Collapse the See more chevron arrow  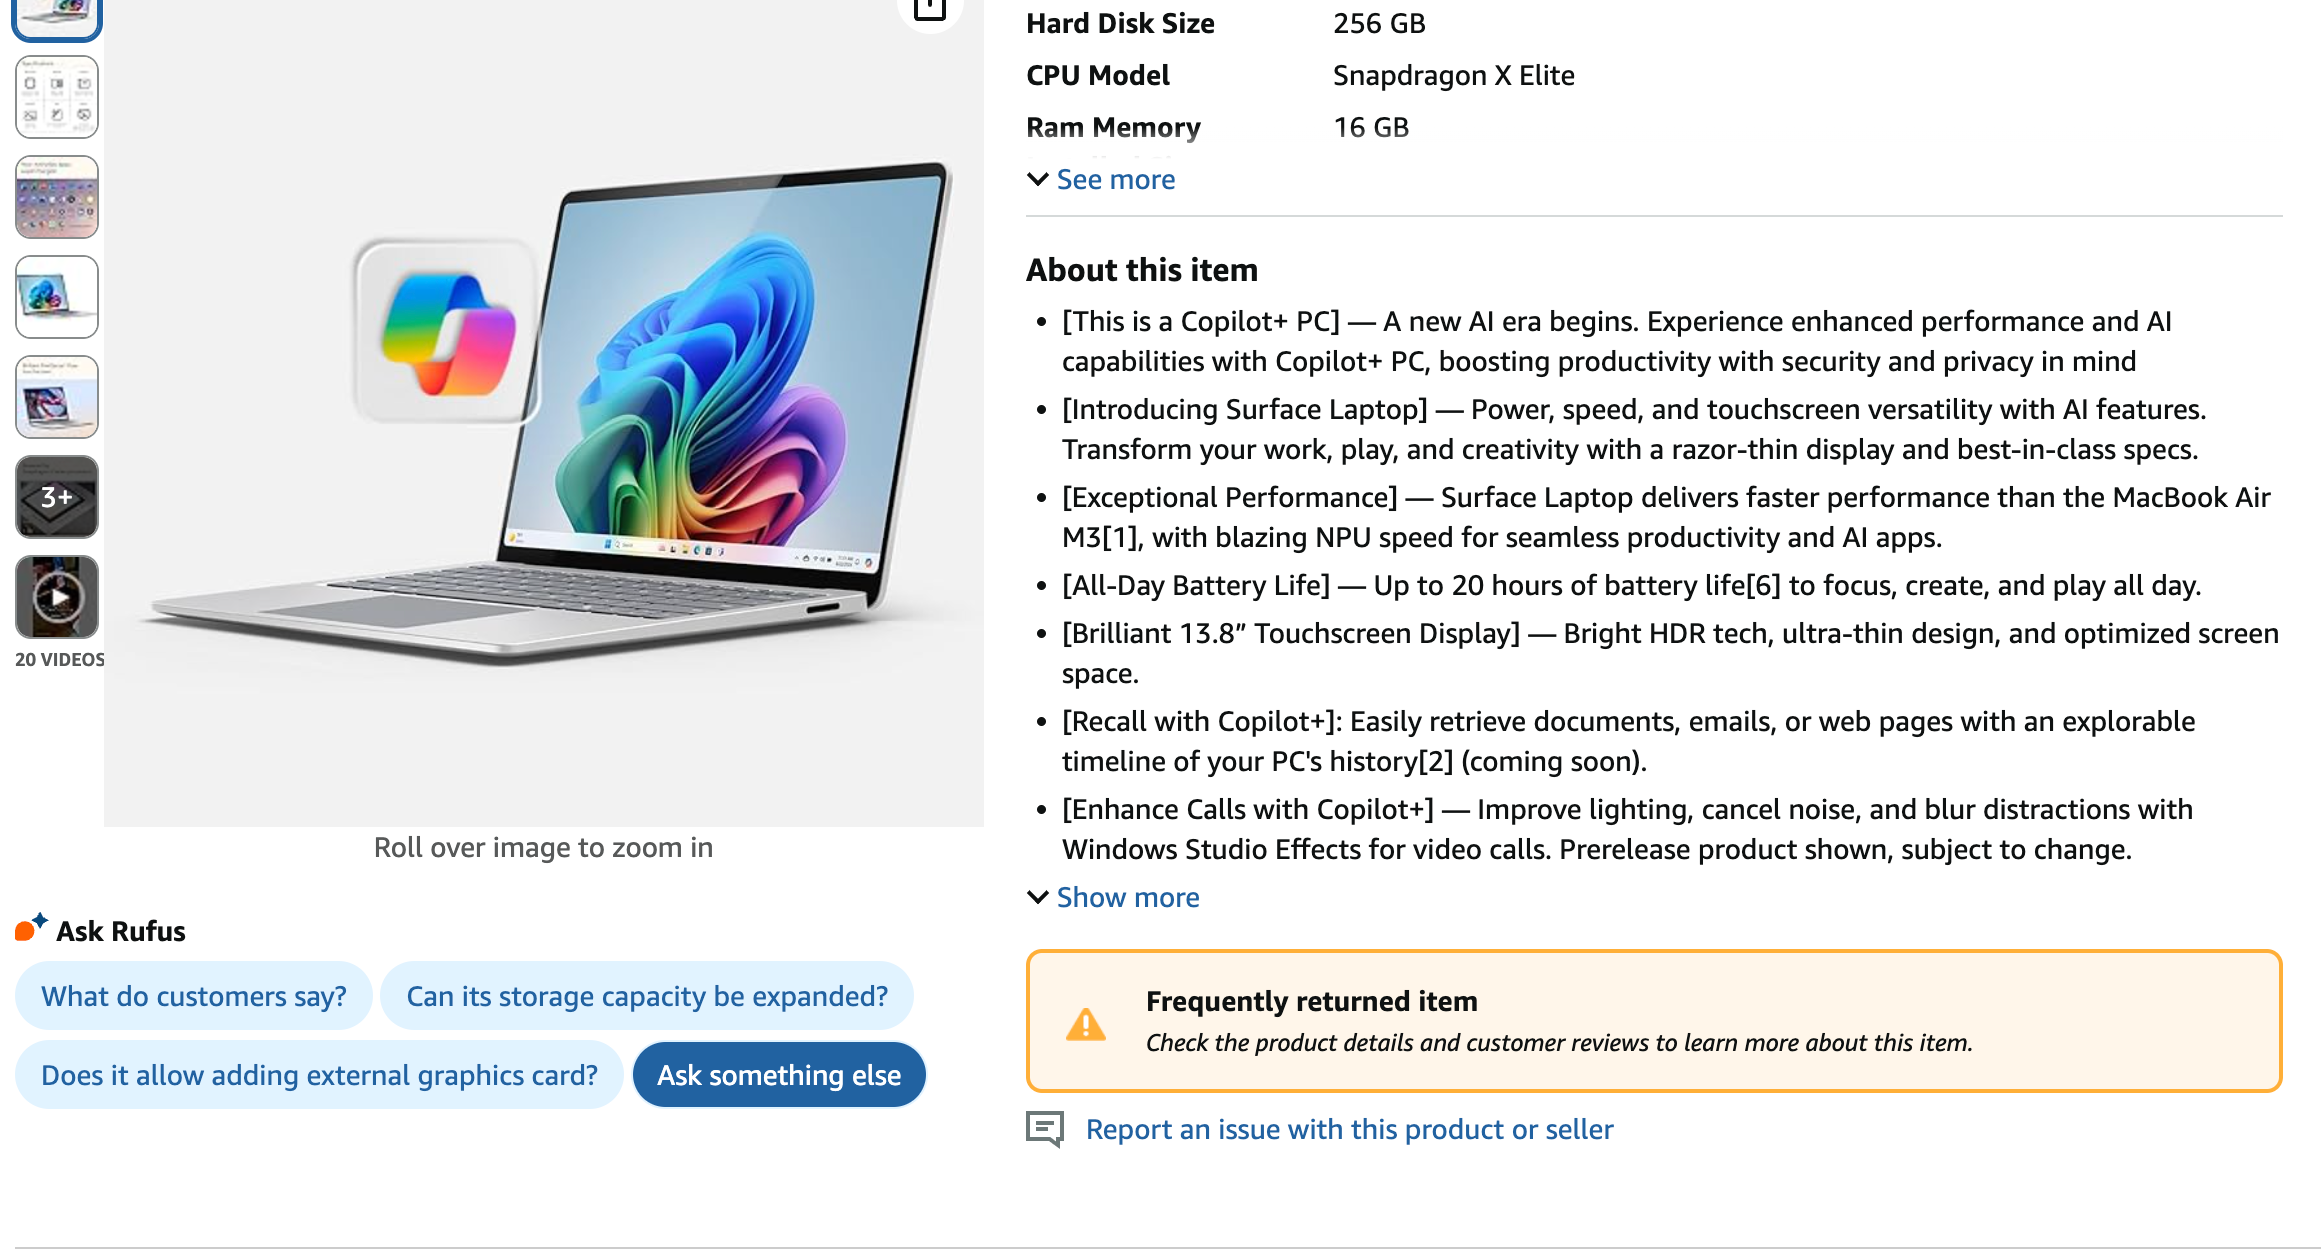1037,179
